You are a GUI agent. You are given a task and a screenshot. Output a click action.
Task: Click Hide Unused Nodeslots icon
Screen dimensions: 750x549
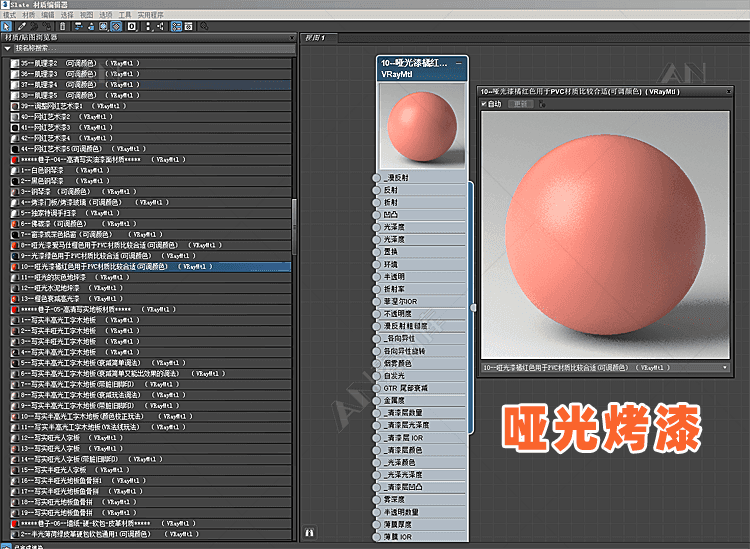click(91, 26)
